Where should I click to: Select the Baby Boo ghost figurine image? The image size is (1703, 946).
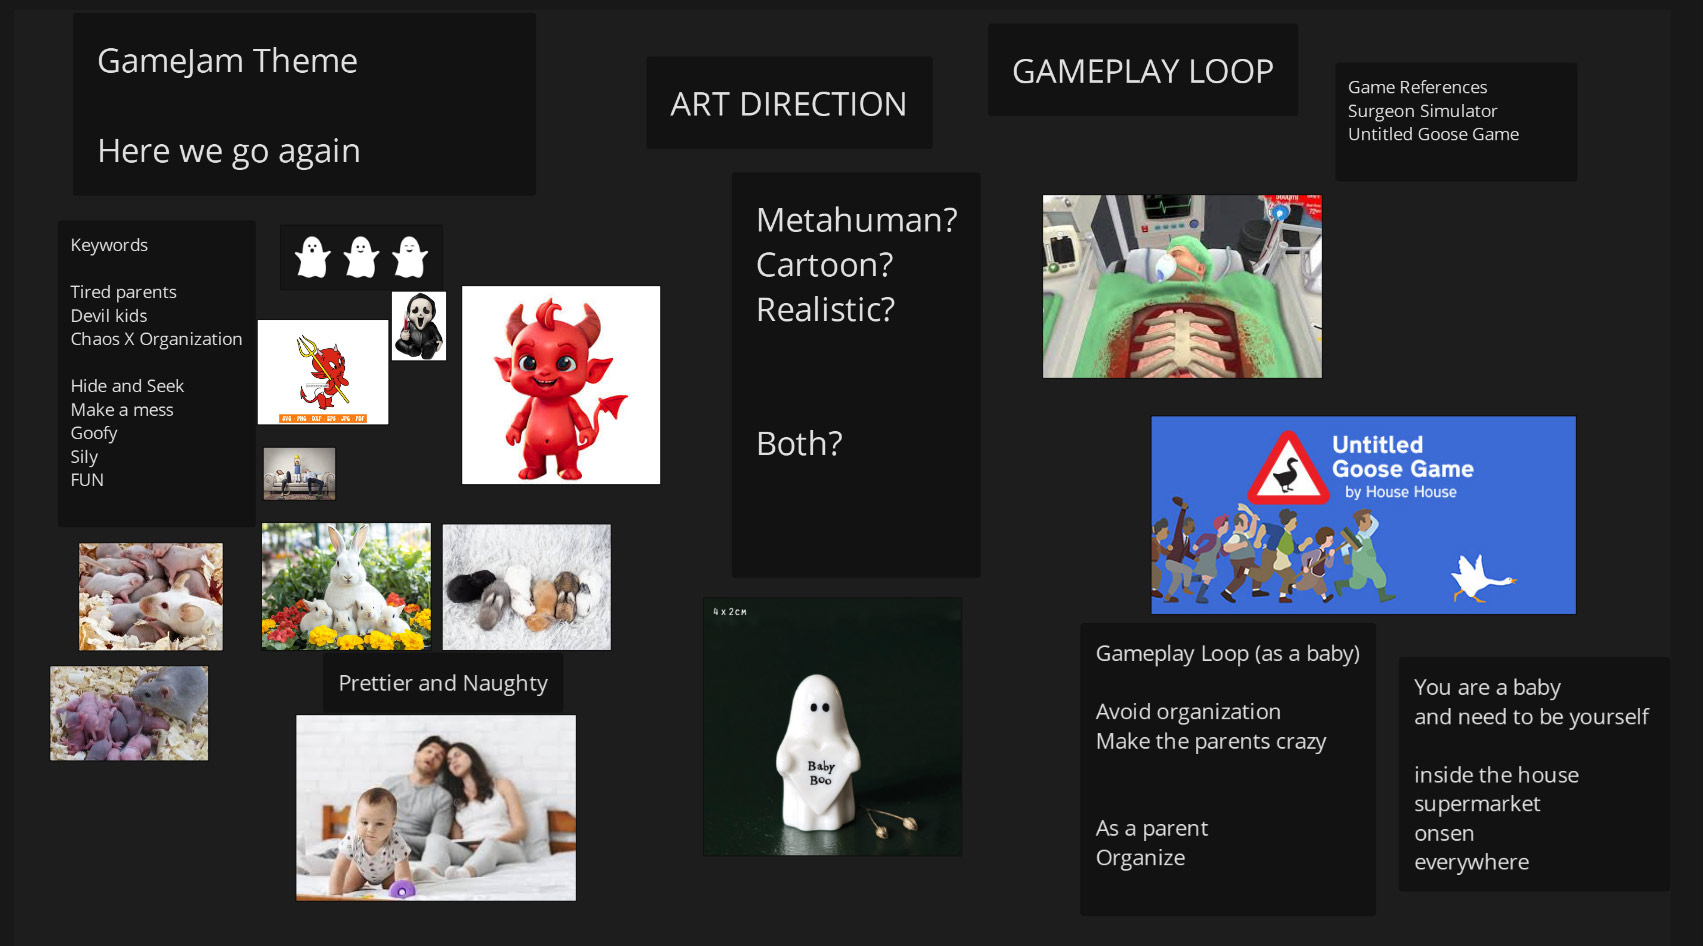click(x=832, y=727)
